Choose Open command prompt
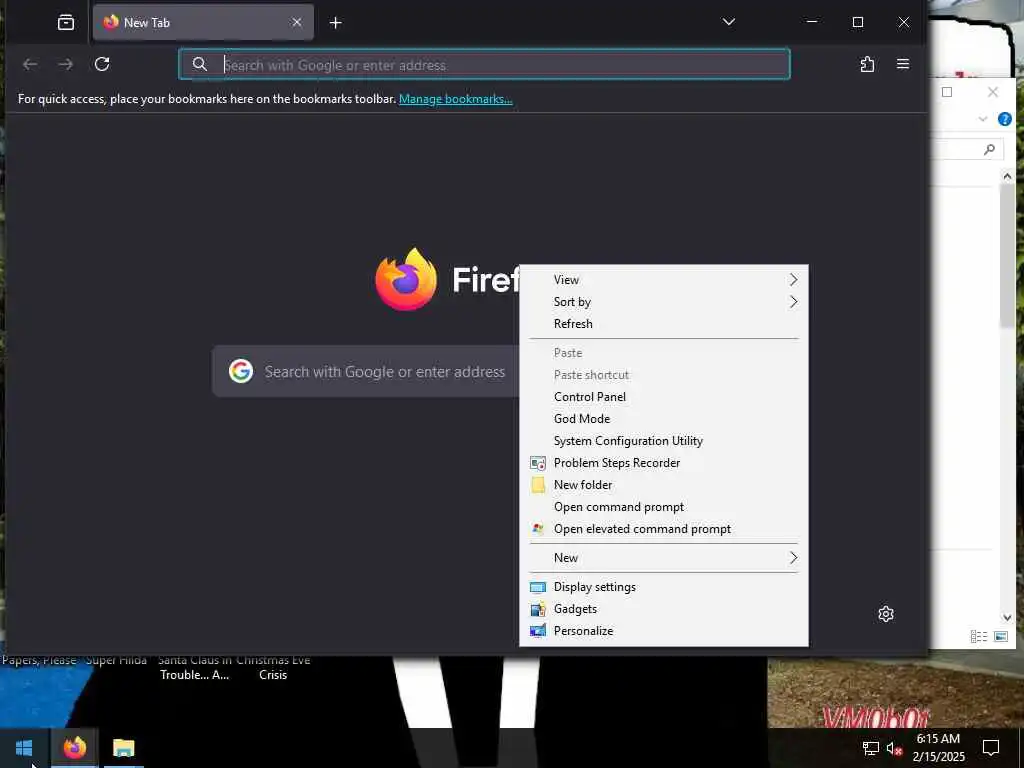Viewport: 1024px width, 768px height. coord(664,507)
